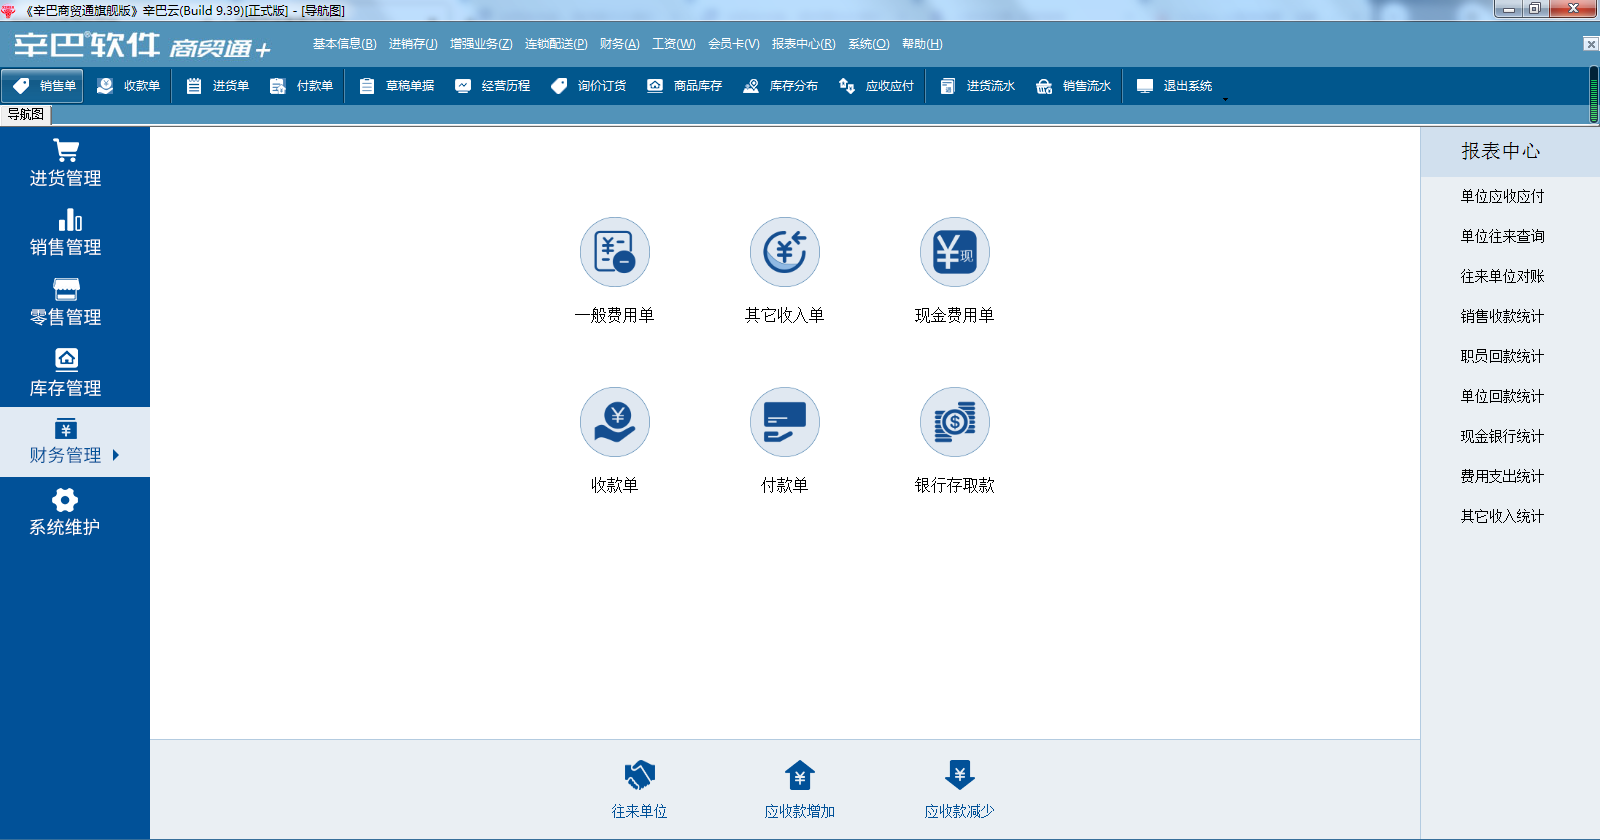The height and width of the screenshot is (840, 1600).
Task: Open the 系统(O) menu
Action: 869,44
